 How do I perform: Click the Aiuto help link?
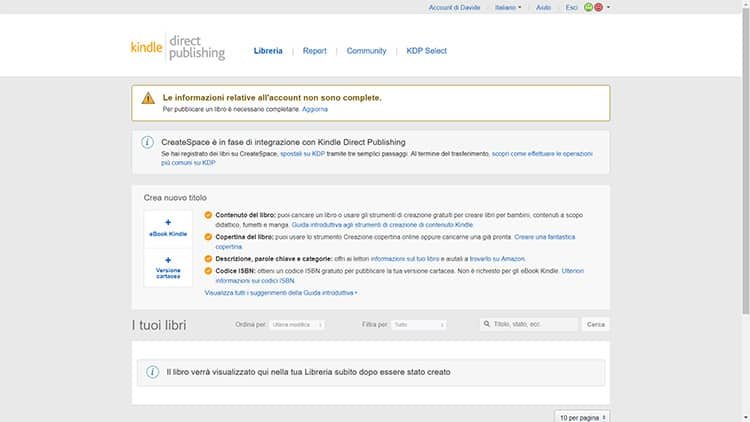click(543, 7)
